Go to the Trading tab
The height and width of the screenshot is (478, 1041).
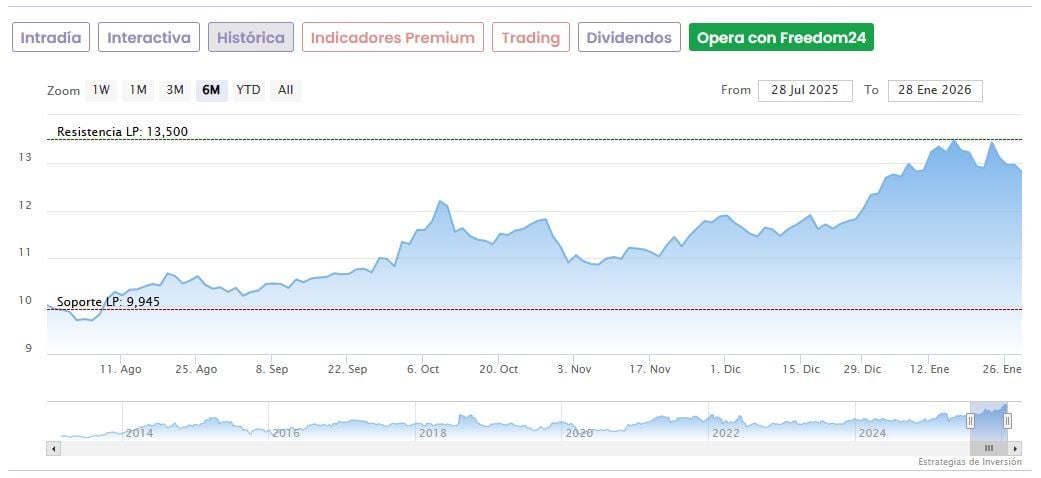531,38
